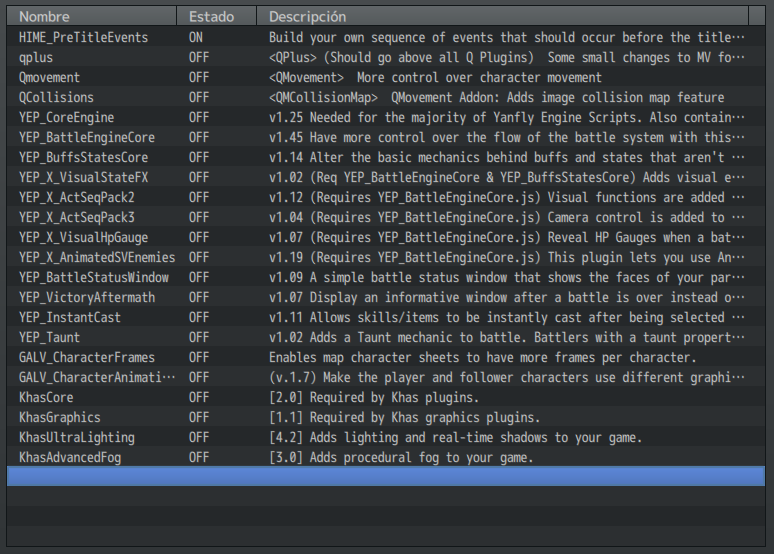The image size is (774, 554).
Task: Click the Estado column header
Action: 217,16
